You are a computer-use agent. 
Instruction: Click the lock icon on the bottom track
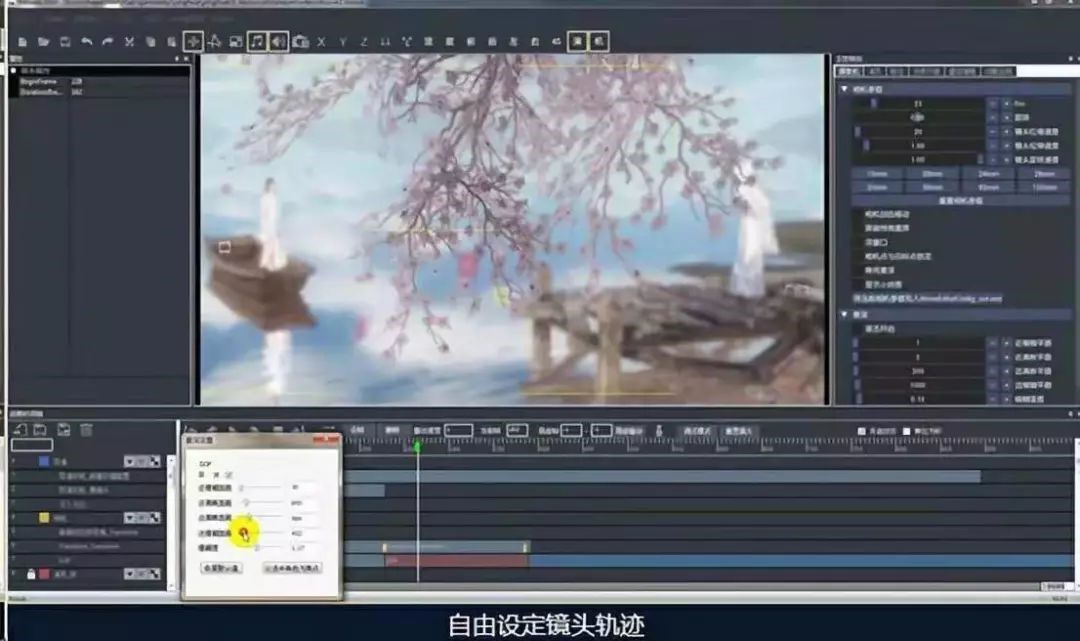[31, 574]
